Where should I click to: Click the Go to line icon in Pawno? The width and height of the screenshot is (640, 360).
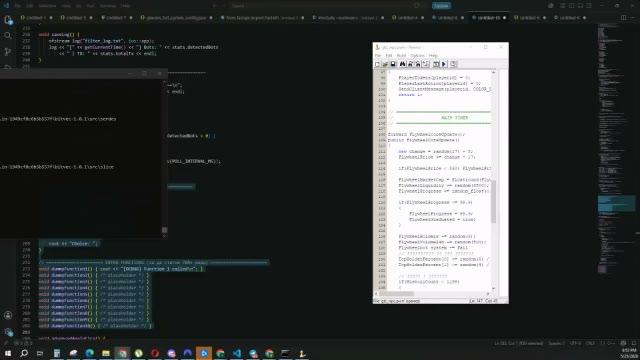(x=426, y=64)
